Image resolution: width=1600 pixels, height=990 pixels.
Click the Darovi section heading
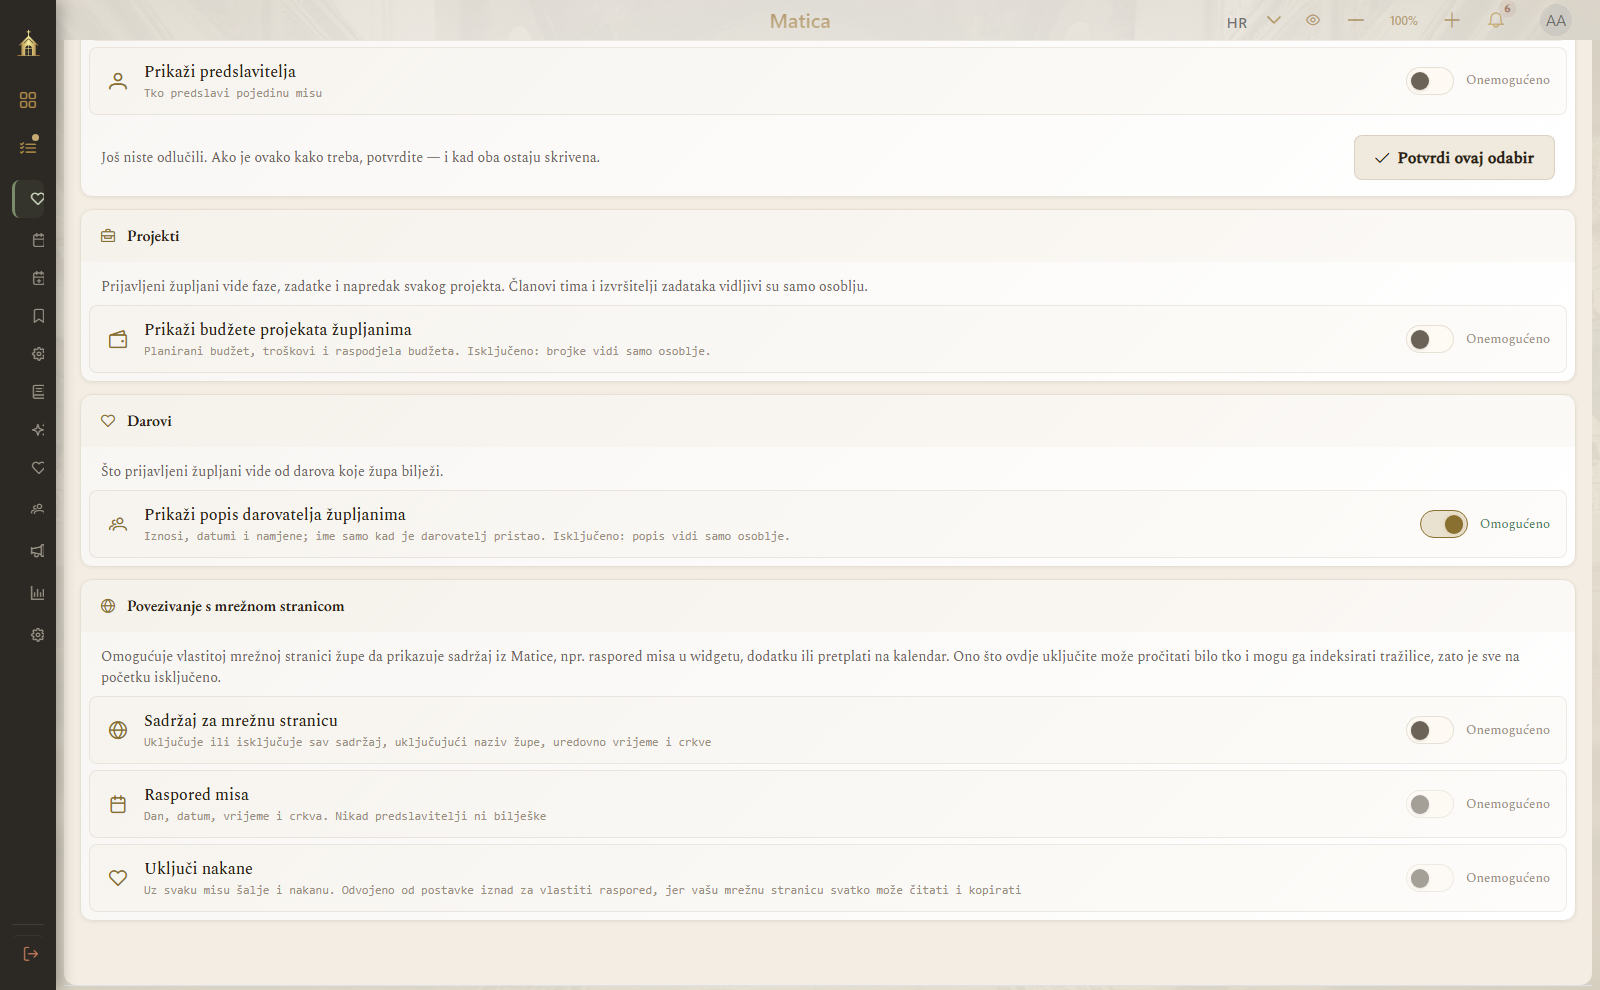coord(149,421)
